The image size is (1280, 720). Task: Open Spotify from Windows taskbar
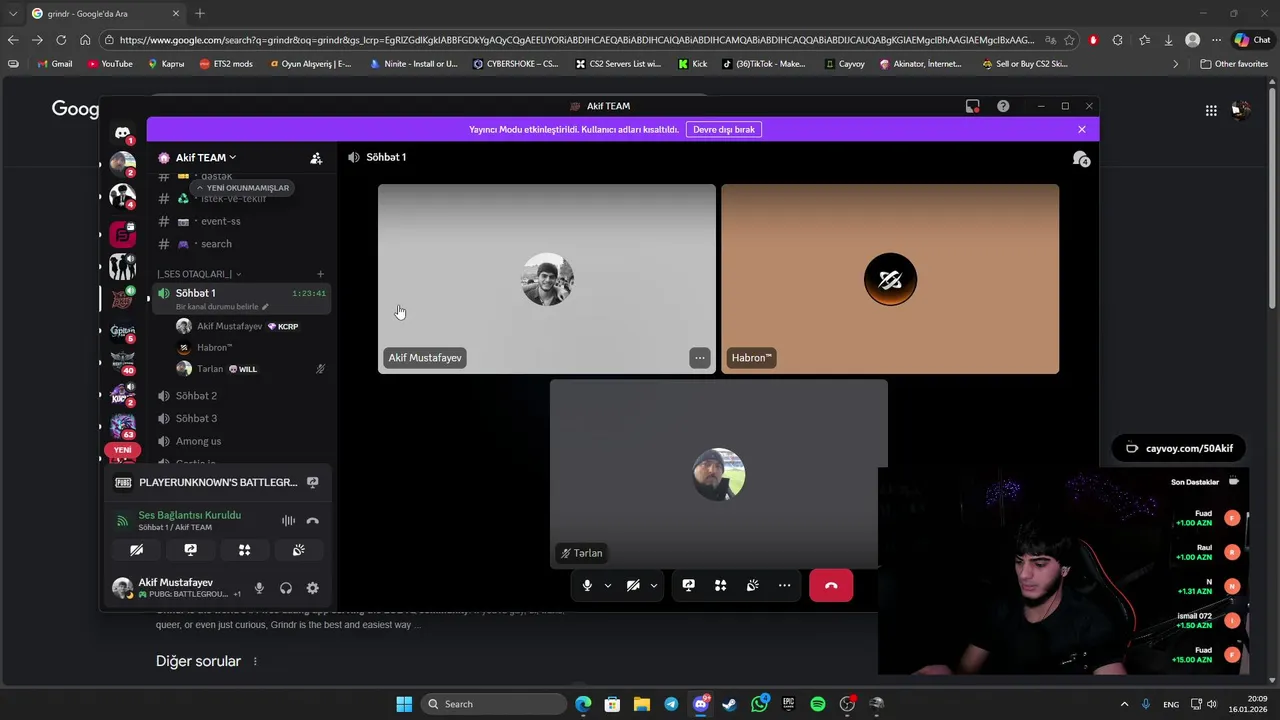pos(817,704)
